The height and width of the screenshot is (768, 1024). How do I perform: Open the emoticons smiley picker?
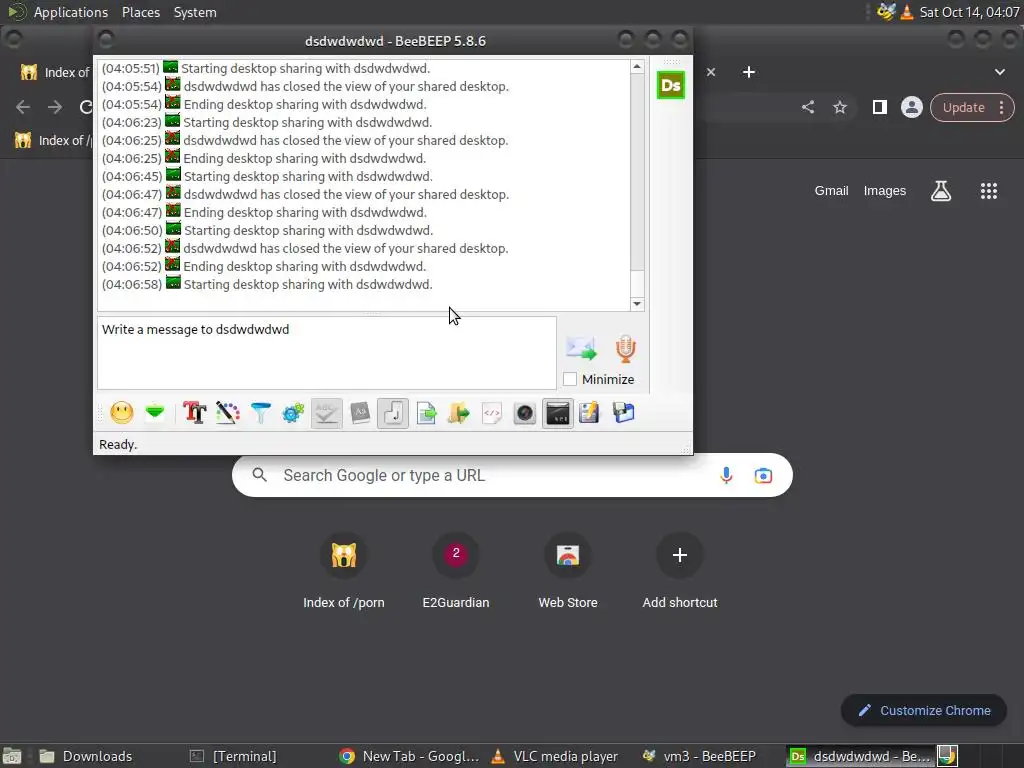pos(121,413)
